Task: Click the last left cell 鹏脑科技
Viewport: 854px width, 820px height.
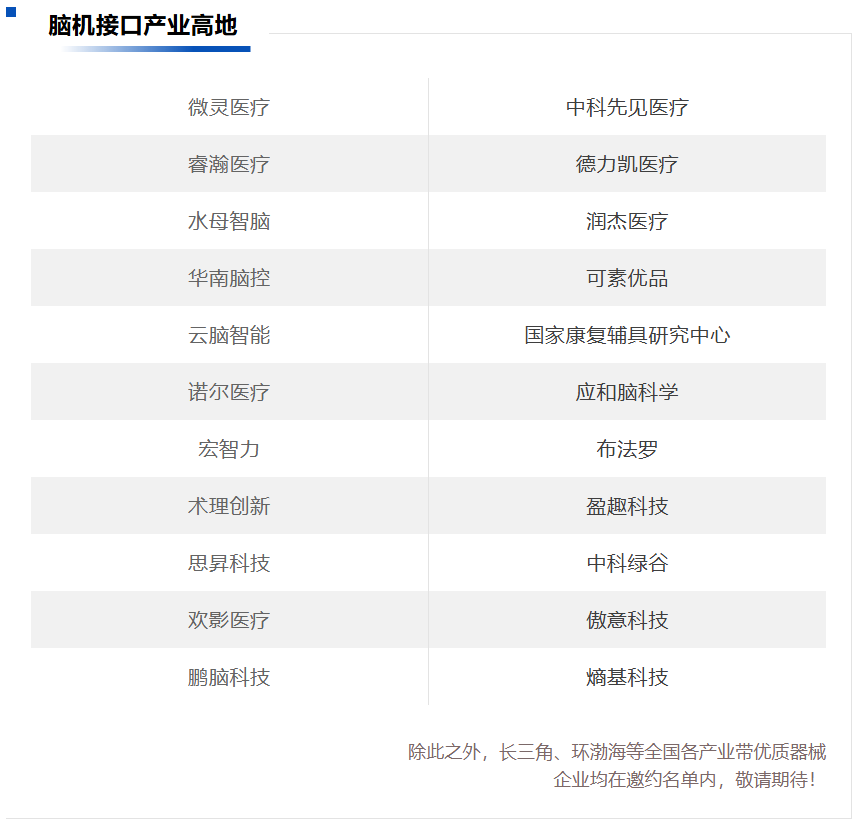Action: pos(229,677)
